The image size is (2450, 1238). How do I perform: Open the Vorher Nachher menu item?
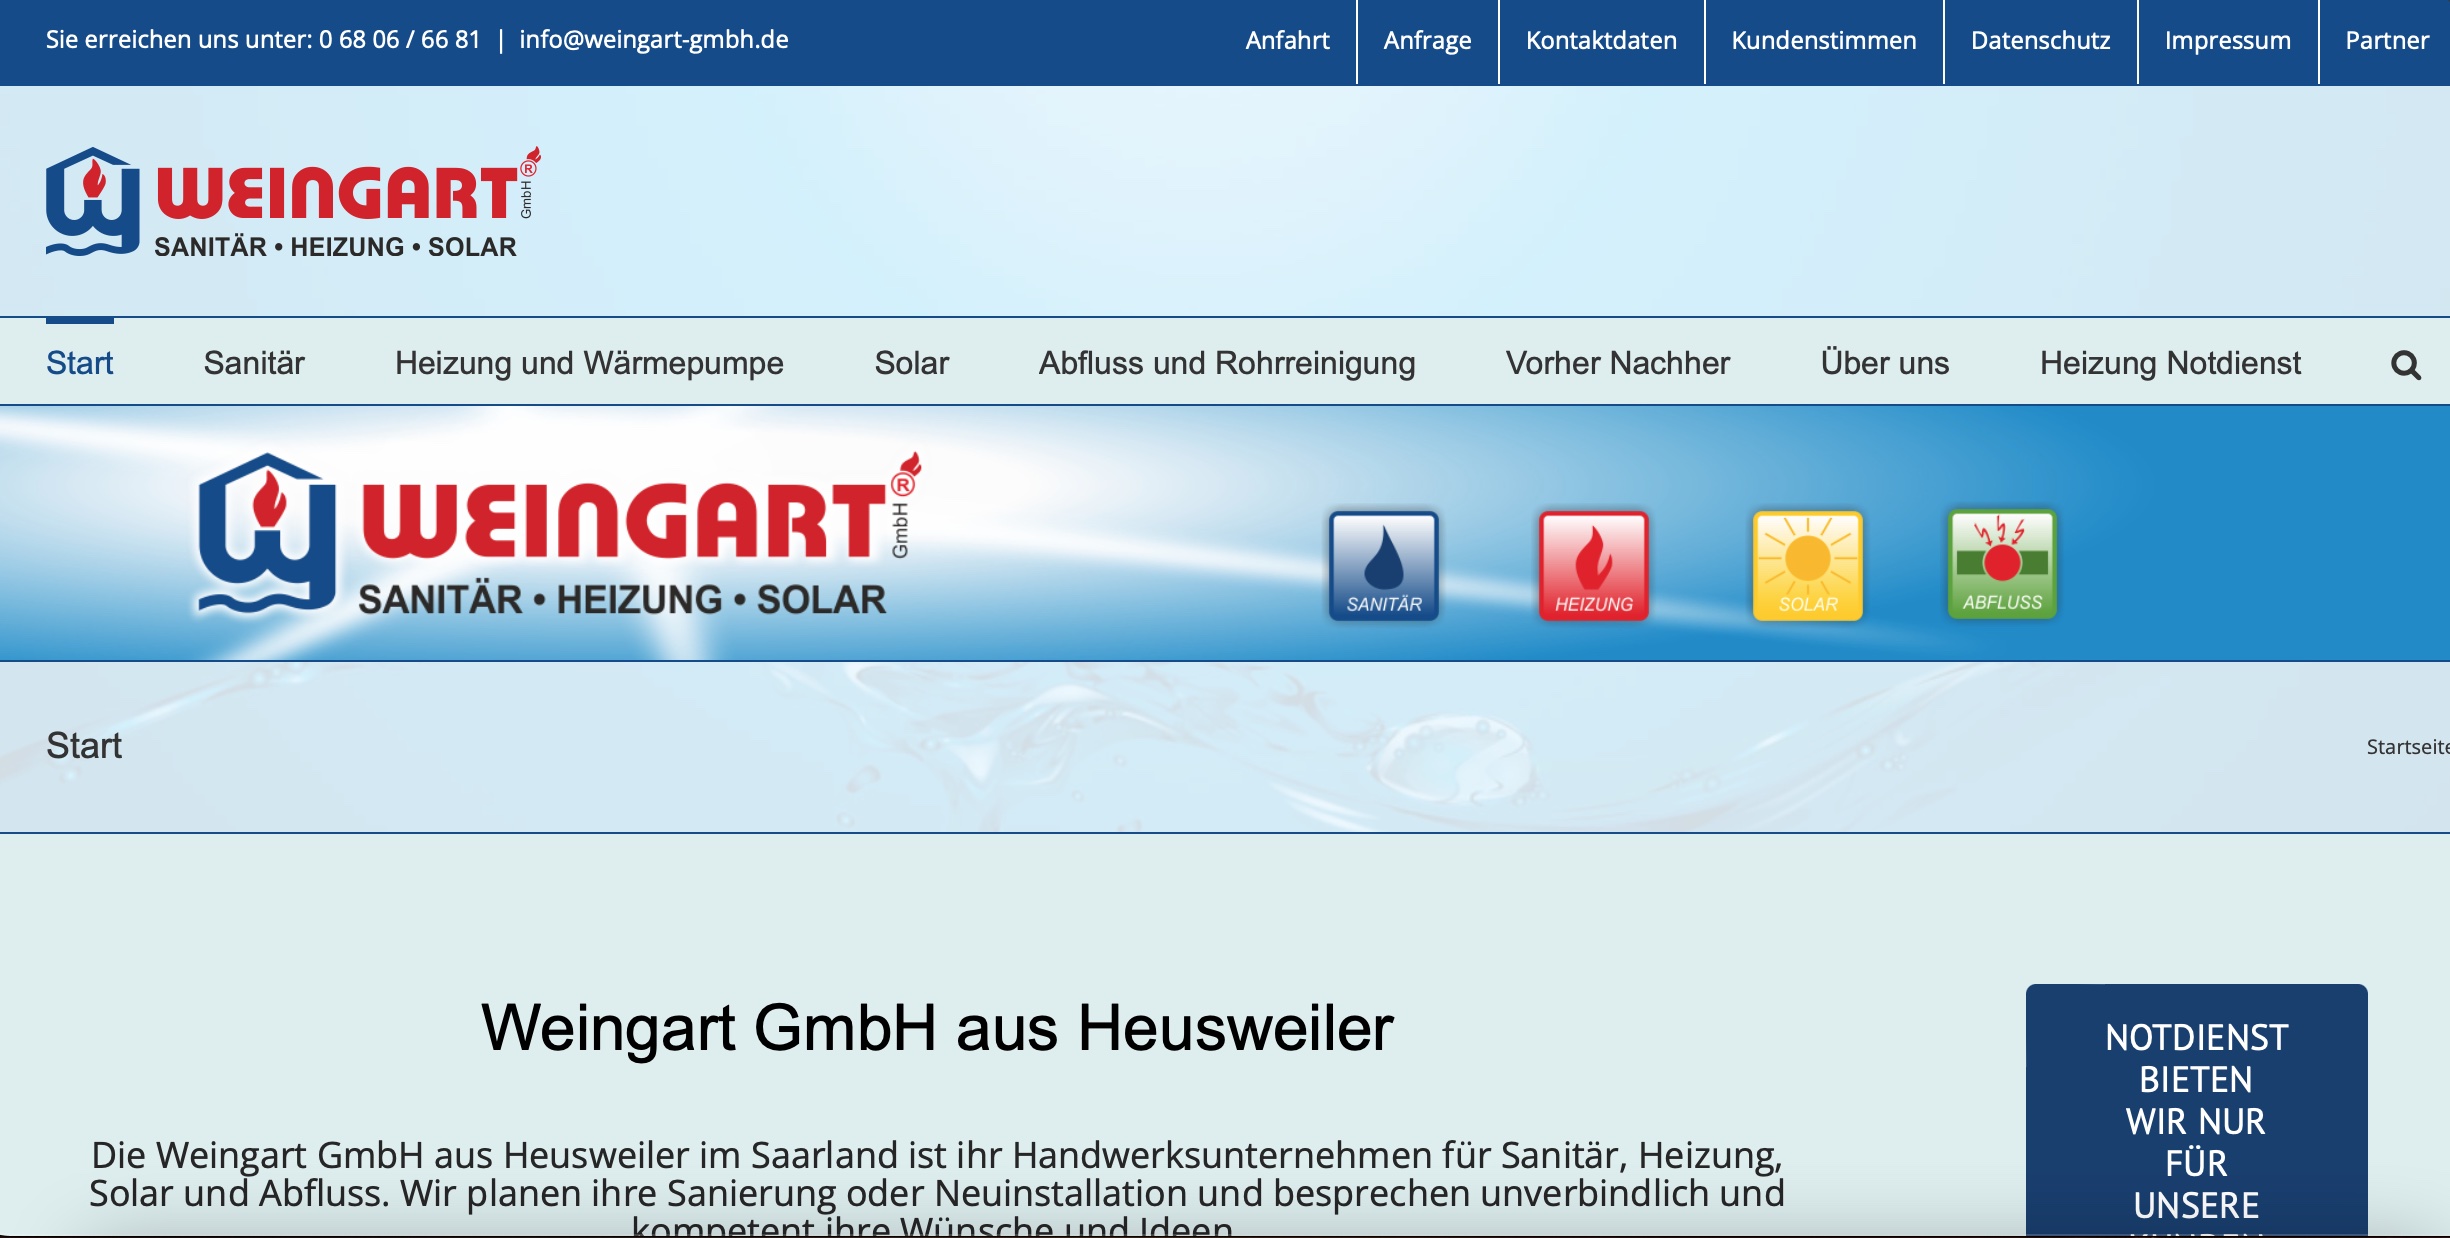point(1618,363)
